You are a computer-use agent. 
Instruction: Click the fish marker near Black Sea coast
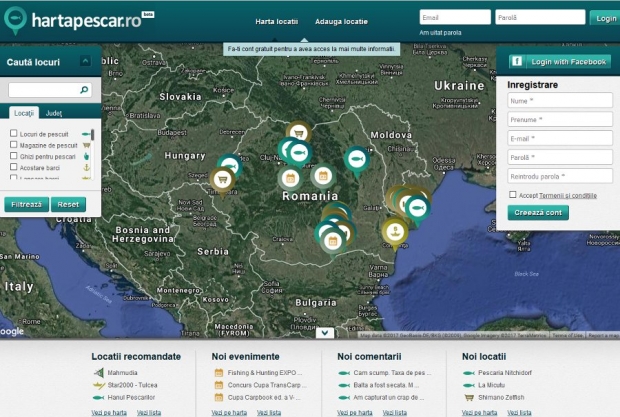[x=417, y=208]
